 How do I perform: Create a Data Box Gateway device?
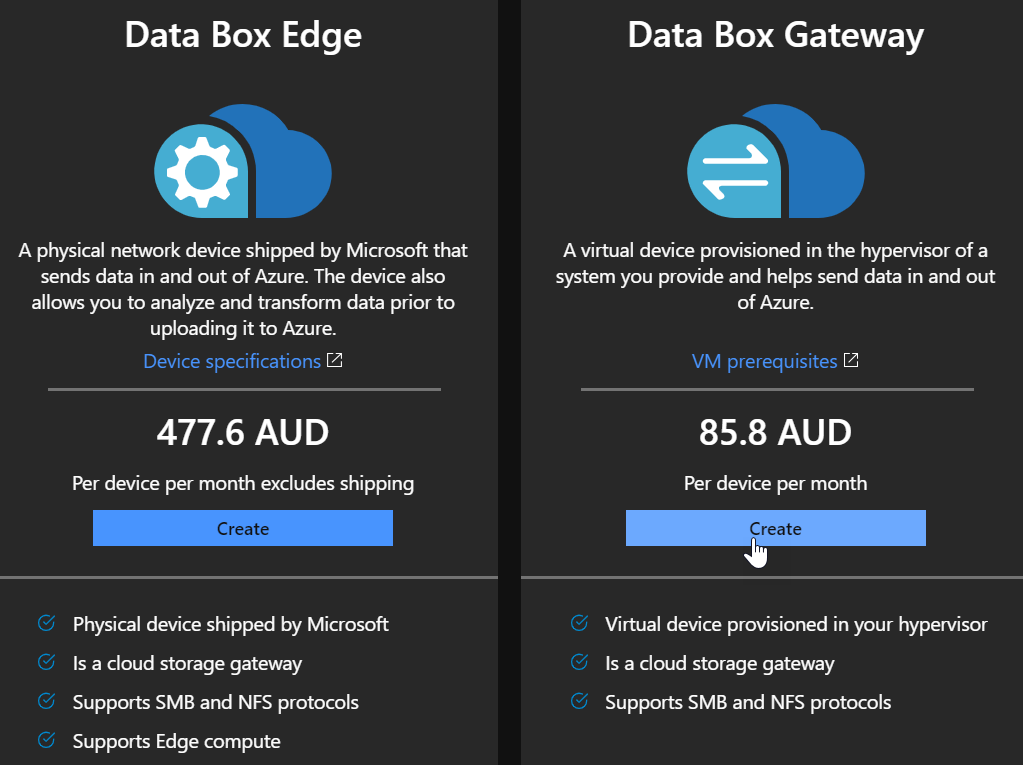775,528
